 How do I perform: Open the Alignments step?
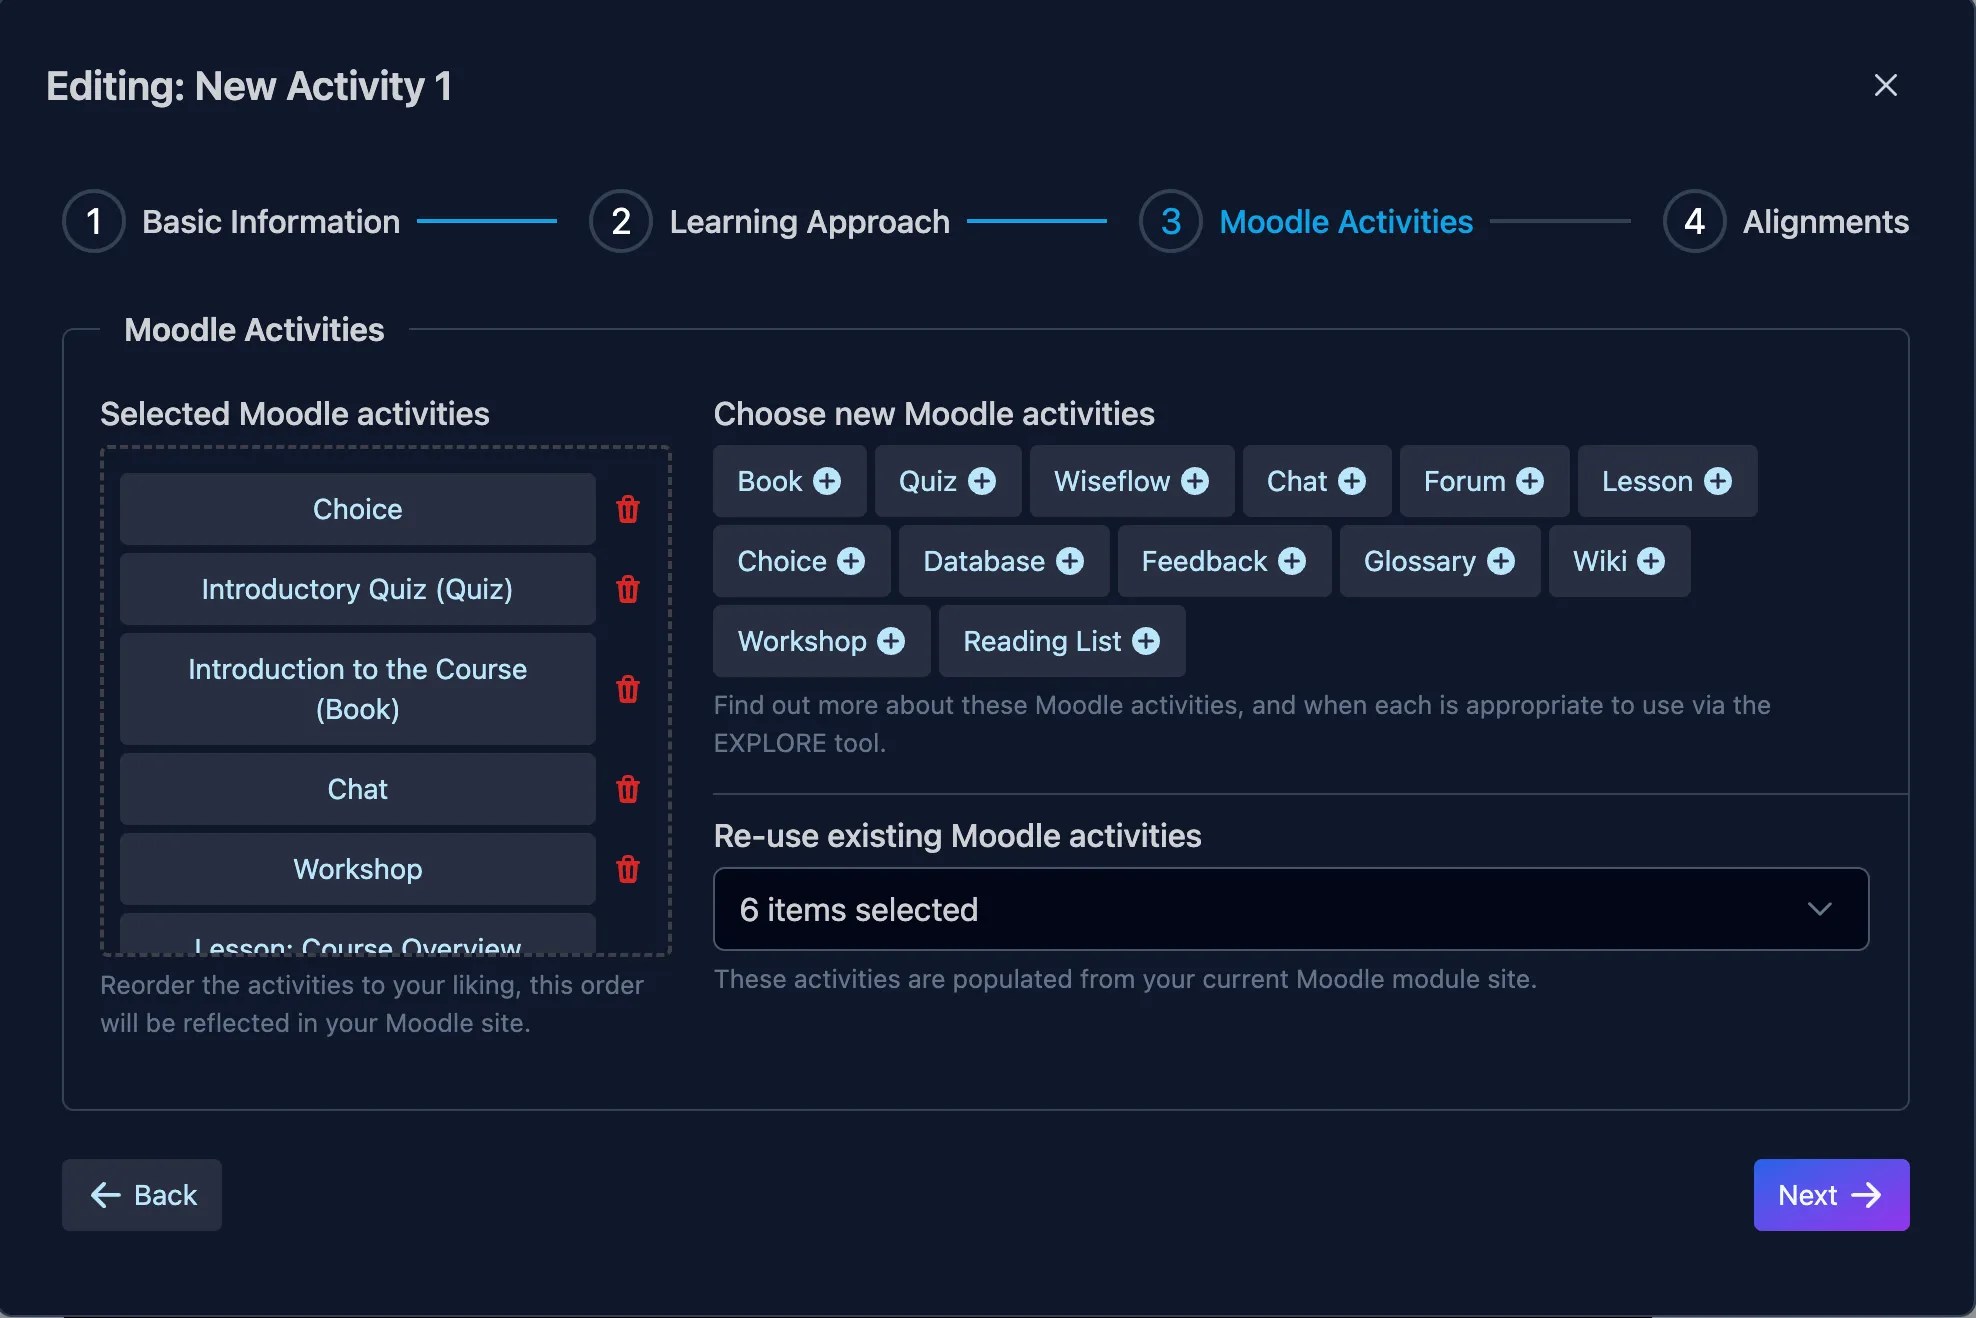1786,221
